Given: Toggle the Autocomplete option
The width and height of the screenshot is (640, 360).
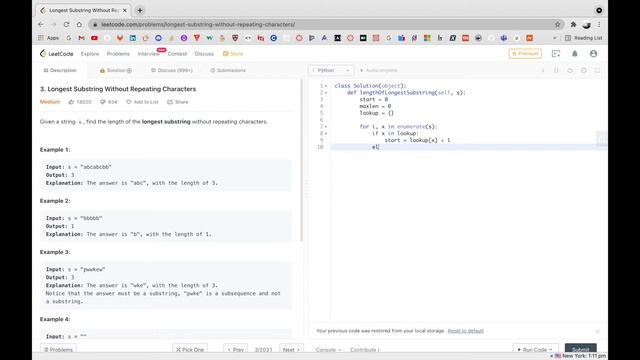Looking at the screenshot, I should click(x=378, y=71).
